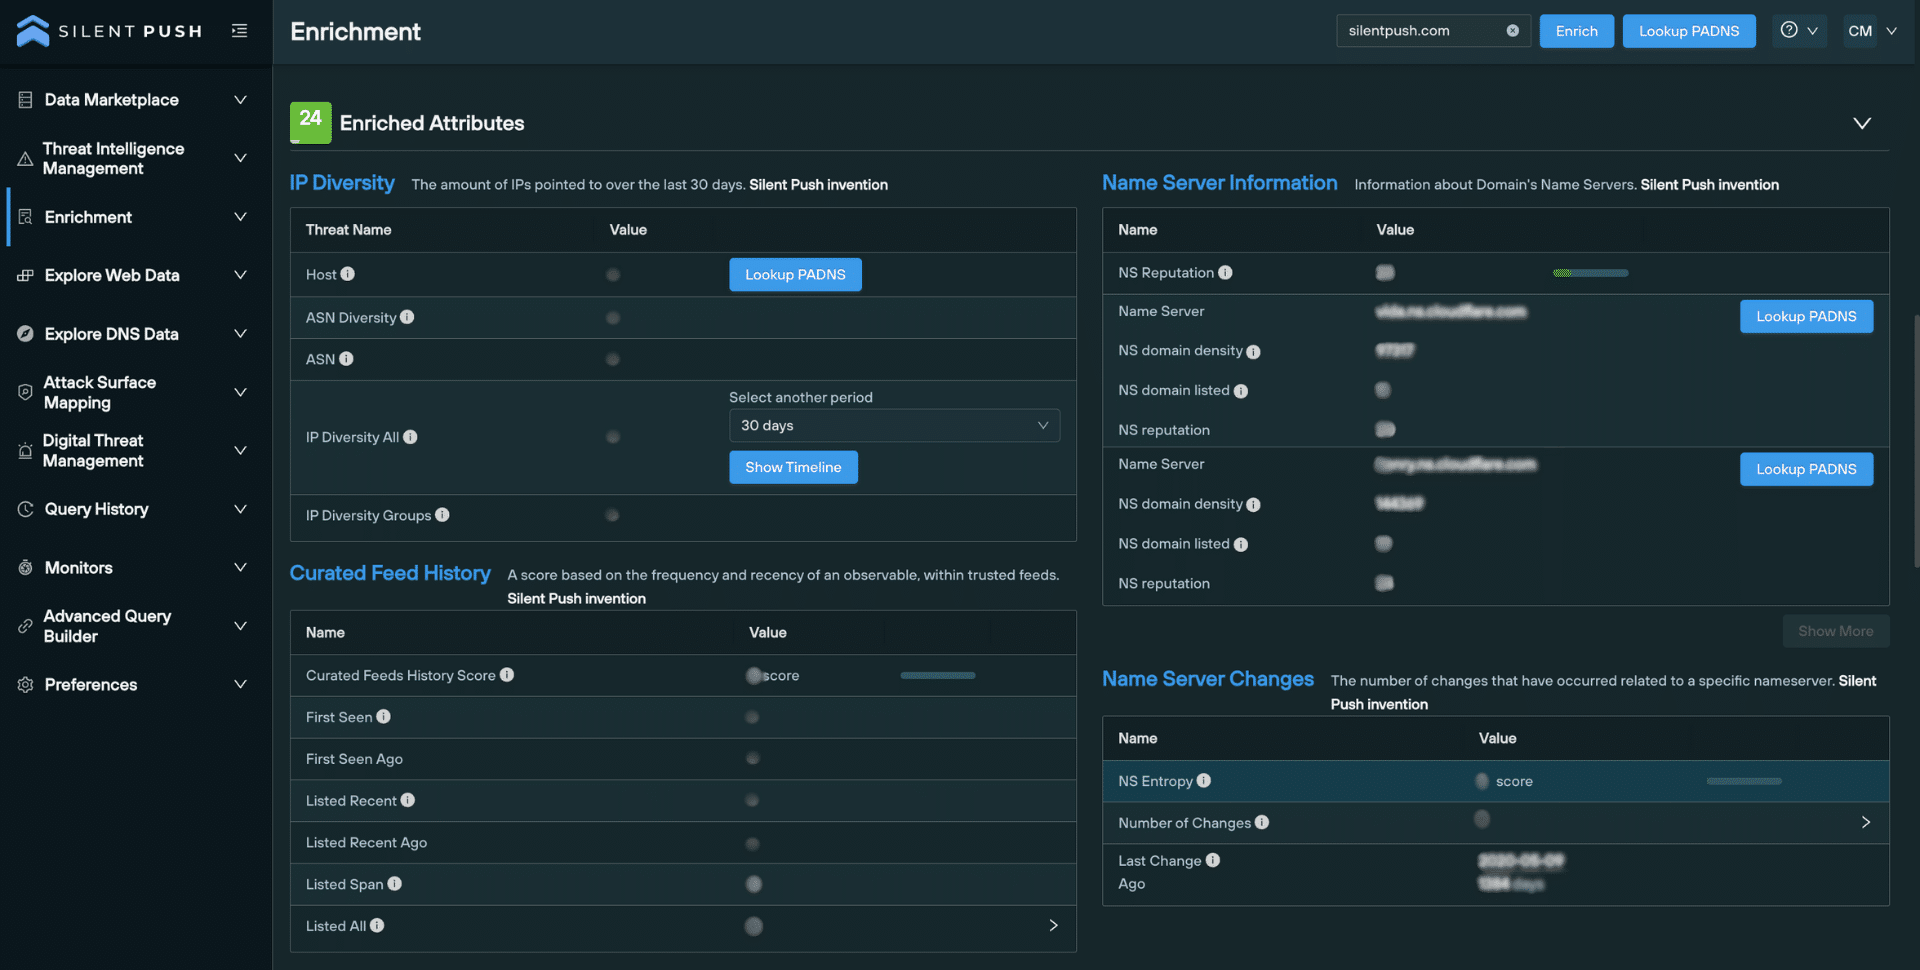Click the Advanced Query Builder icon
The image size is (1920, 970).
pyautogui.click(x=25, y=626)
